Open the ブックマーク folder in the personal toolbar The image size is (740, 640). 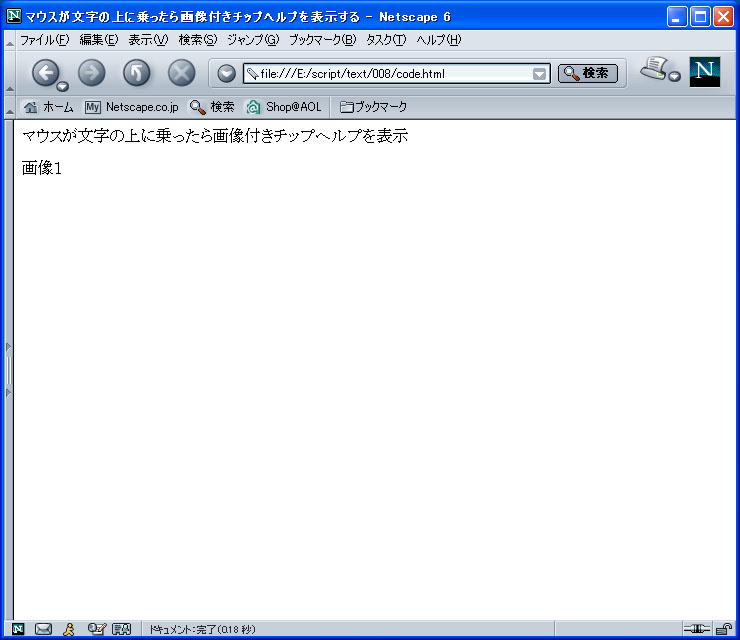[374, 107]
